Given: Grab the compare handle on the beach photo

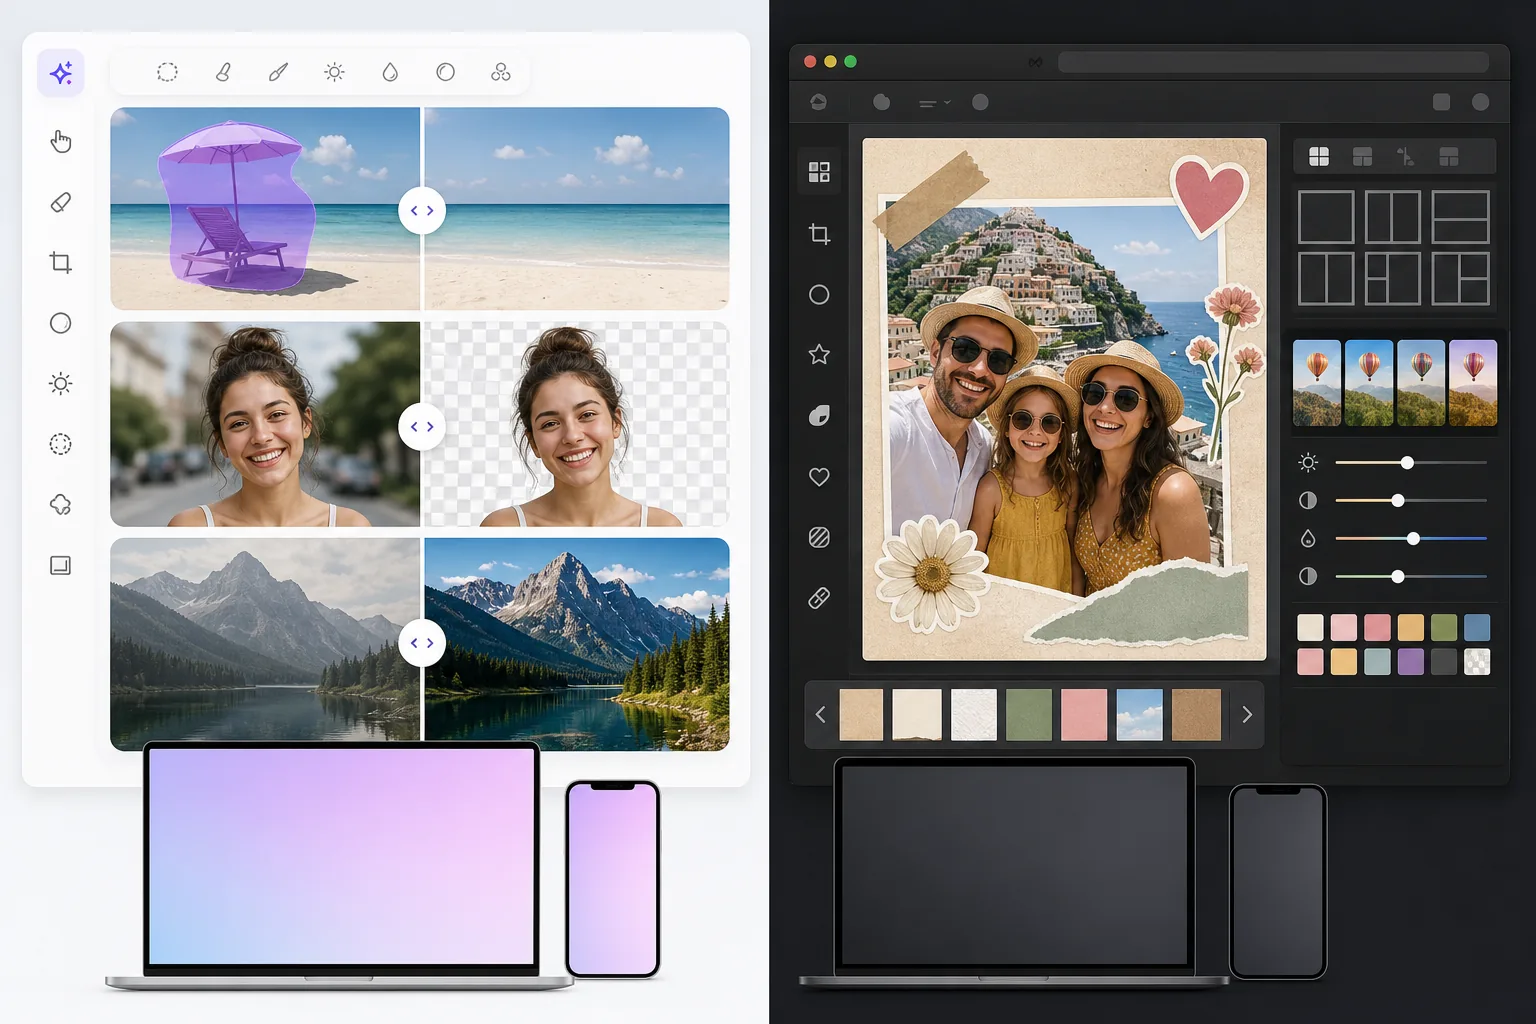Looking at the screenshot, I should (422, 211).
